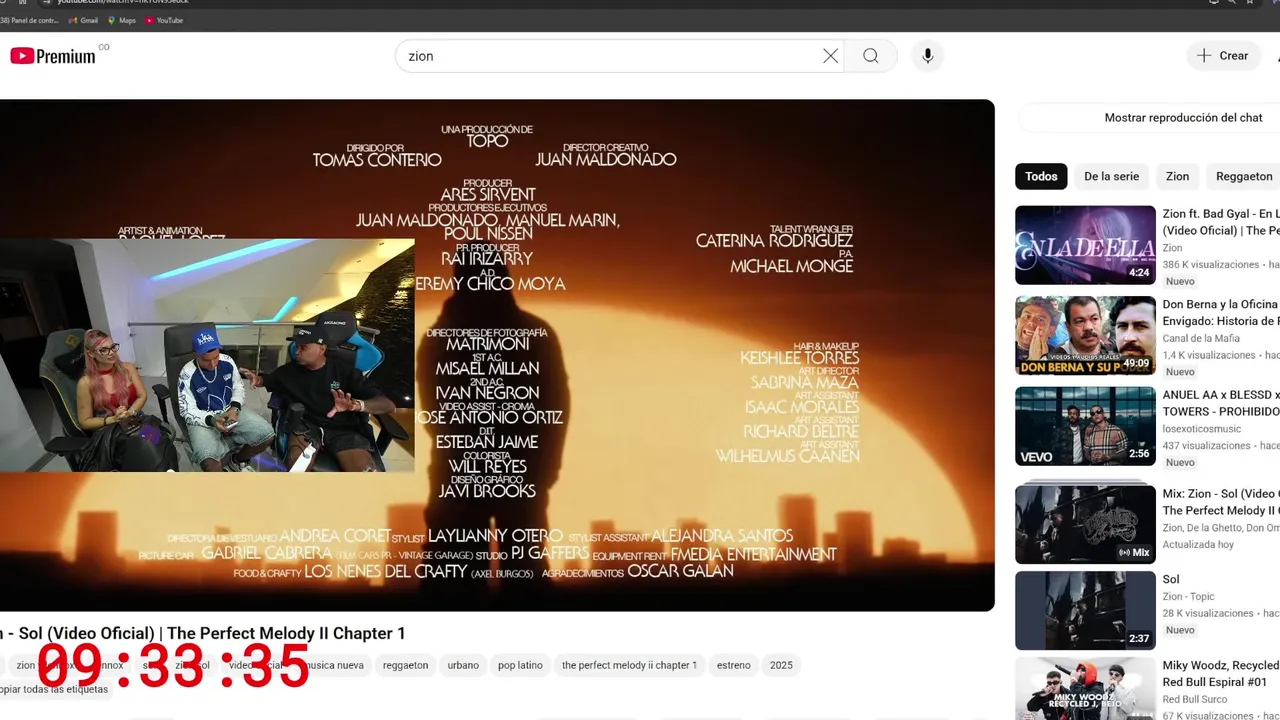This screenshot has height=720, width=1280.
Task: Click the '2025' tag chip
Action: click(781, 665)
